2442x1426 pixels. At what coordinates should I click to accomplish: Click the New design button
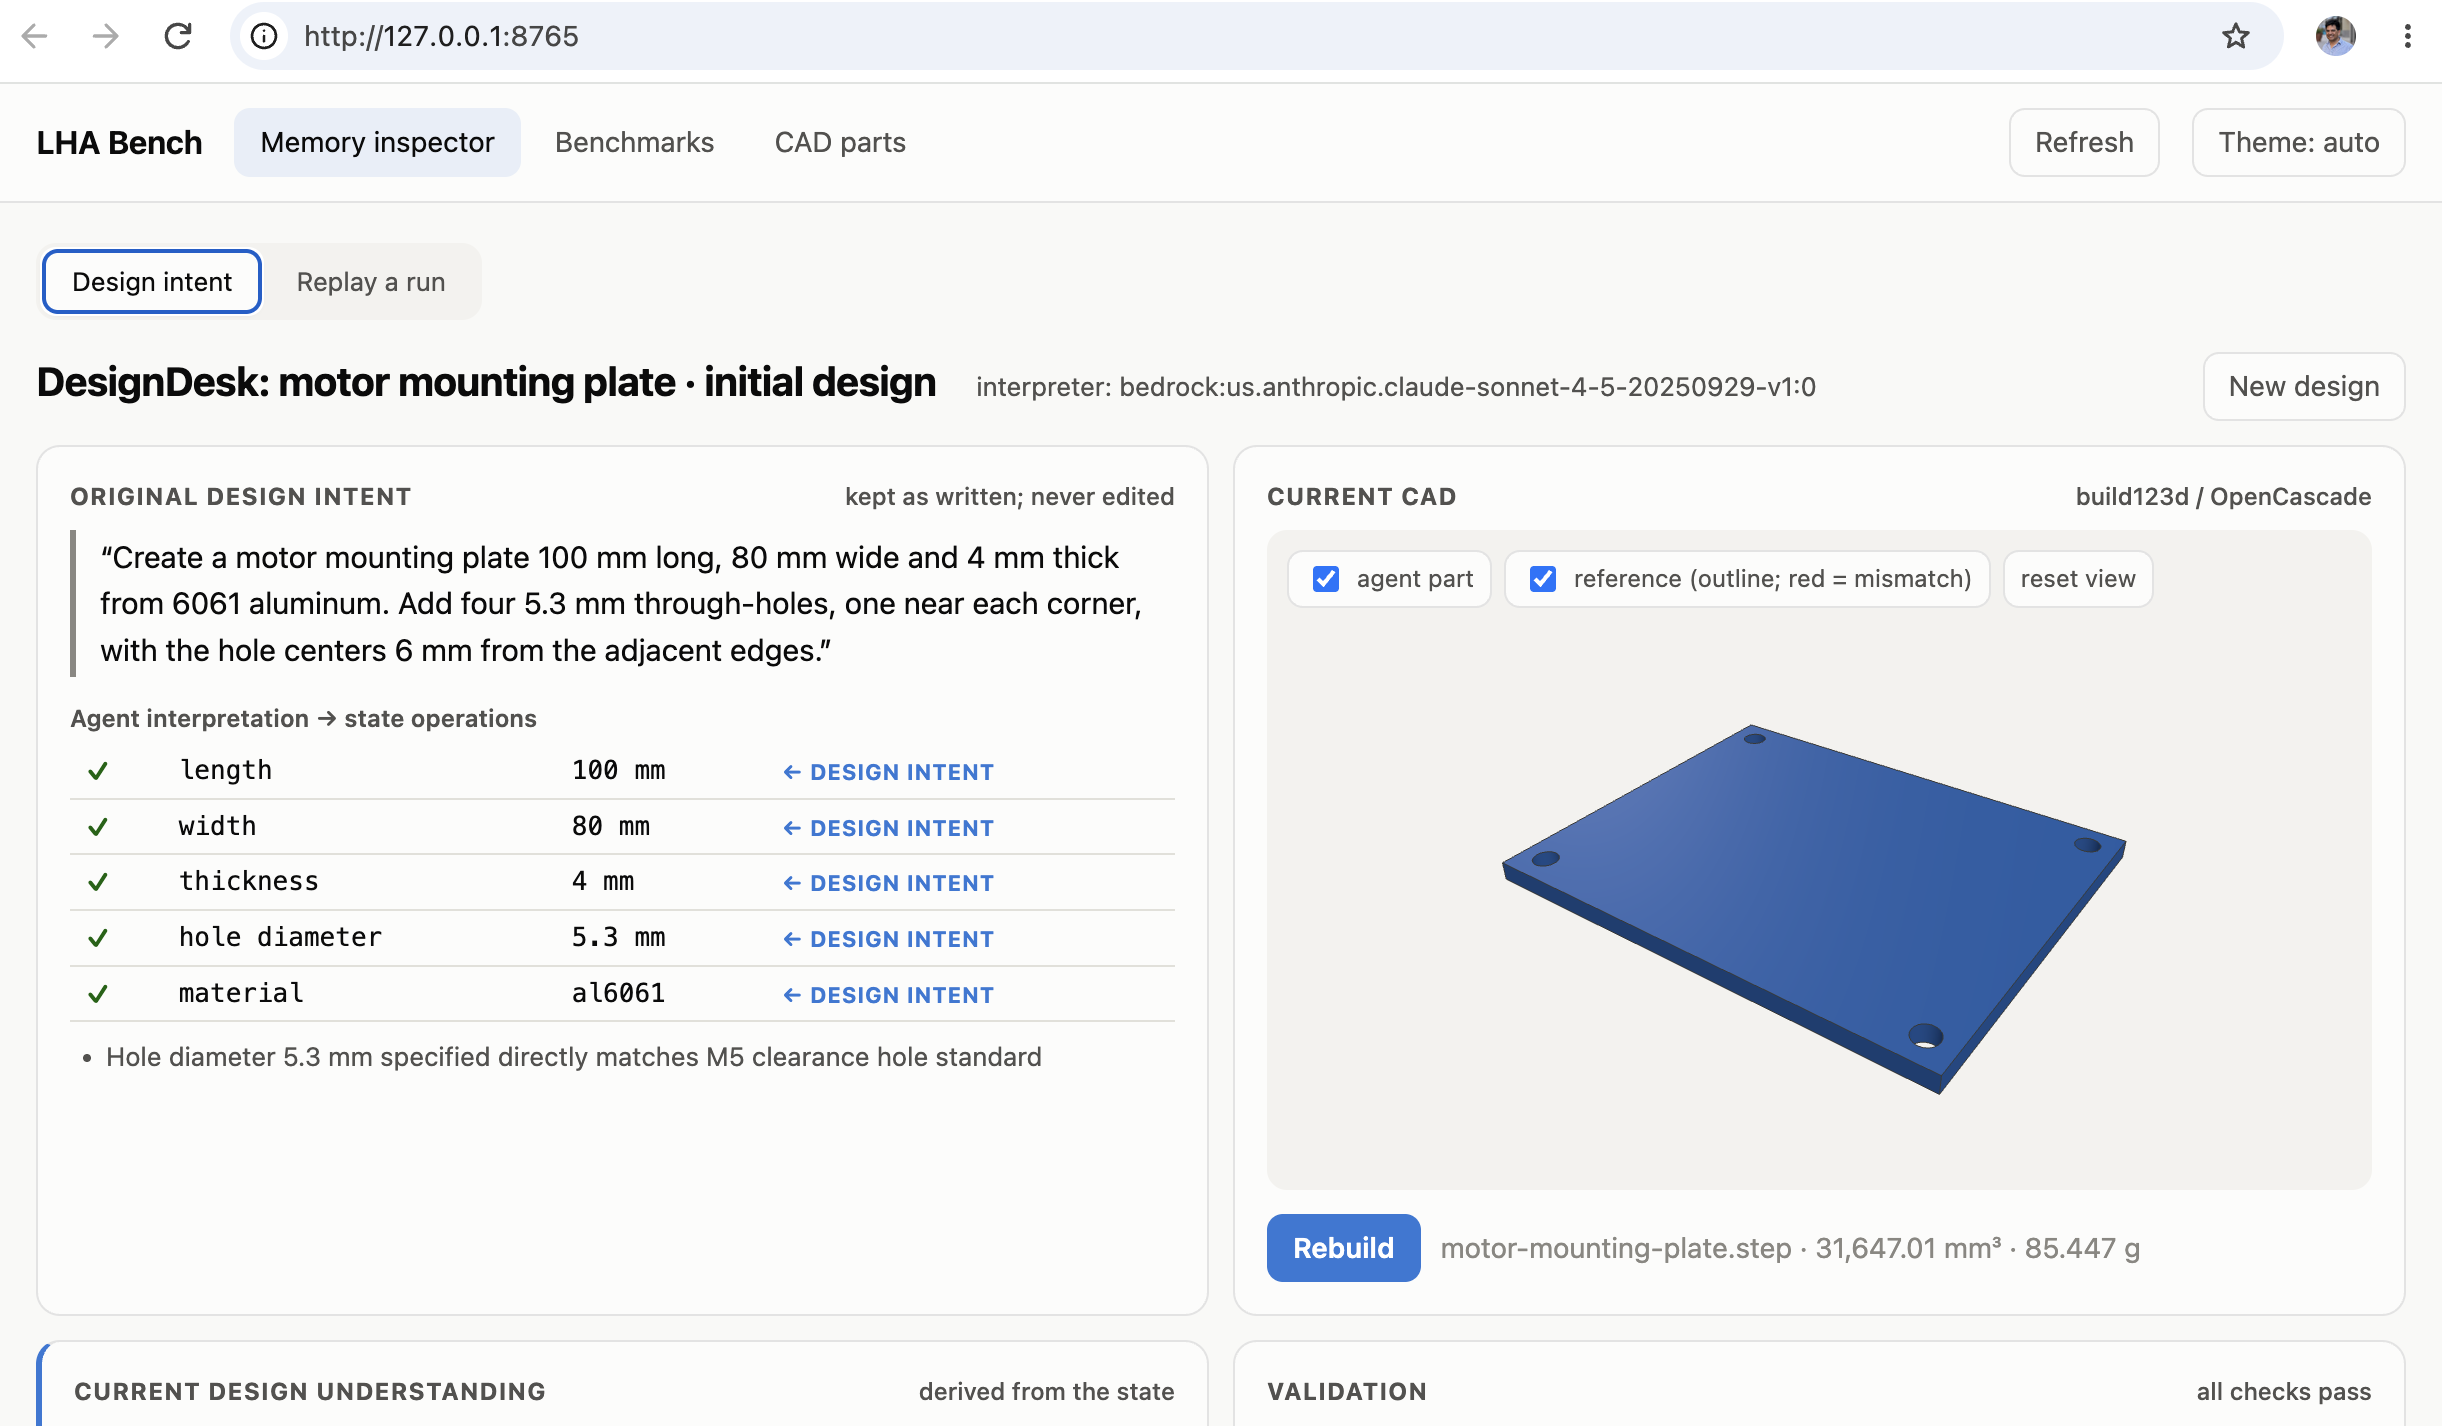click(2304, 387)
